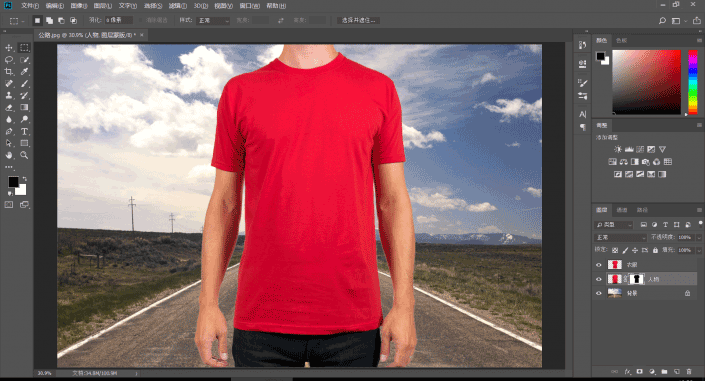Select the Move tool
Viewport: 705px width, 381px height.
click(x=9, y=48)
